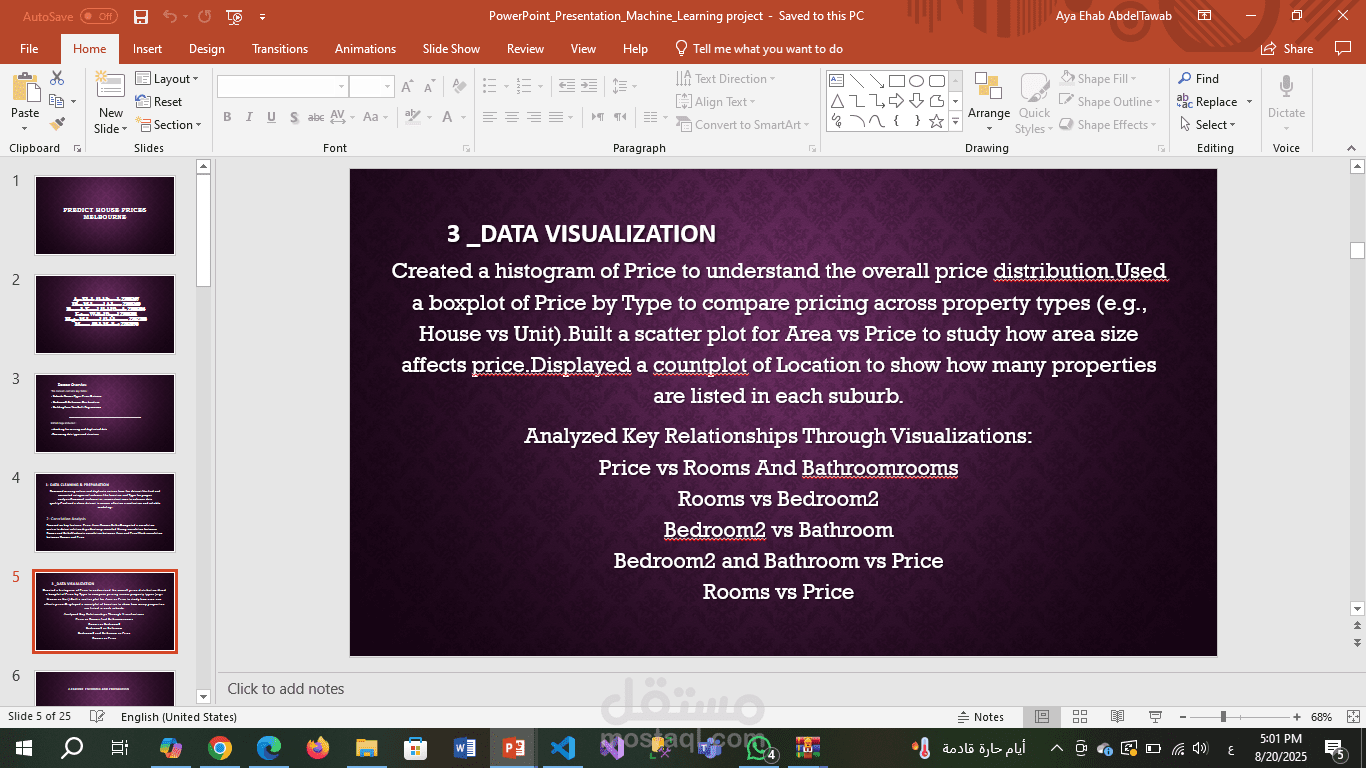The image size is (1366, 768).
Task: Toggle the Notes pane button
Action: [x=981, y=717]
